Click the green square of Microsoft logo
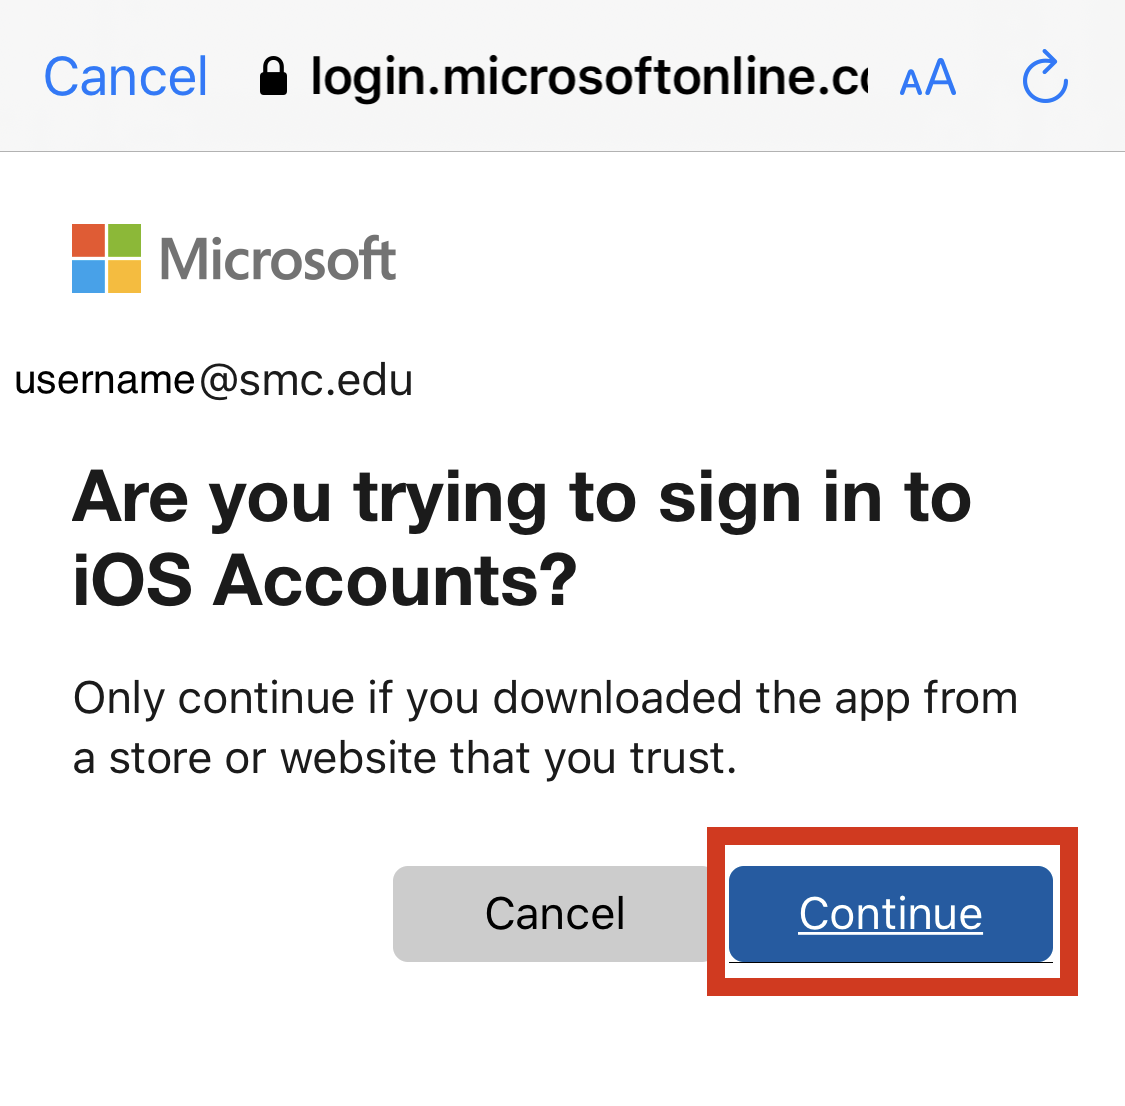This screenshot has height=1106, width=1125. 124,240
